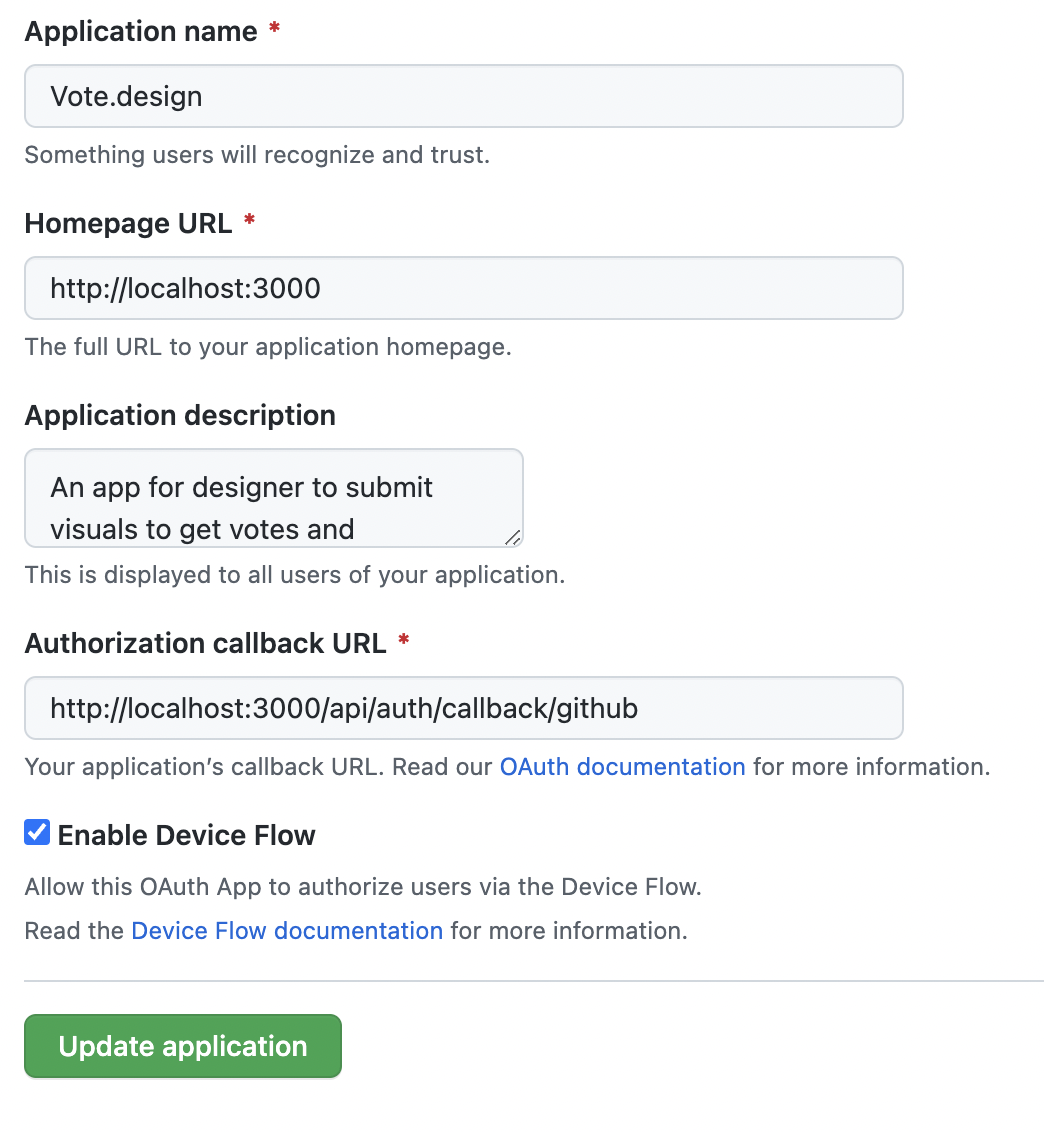Click the "Application name" label
1044x1132 pixels.
click(141, 32)
